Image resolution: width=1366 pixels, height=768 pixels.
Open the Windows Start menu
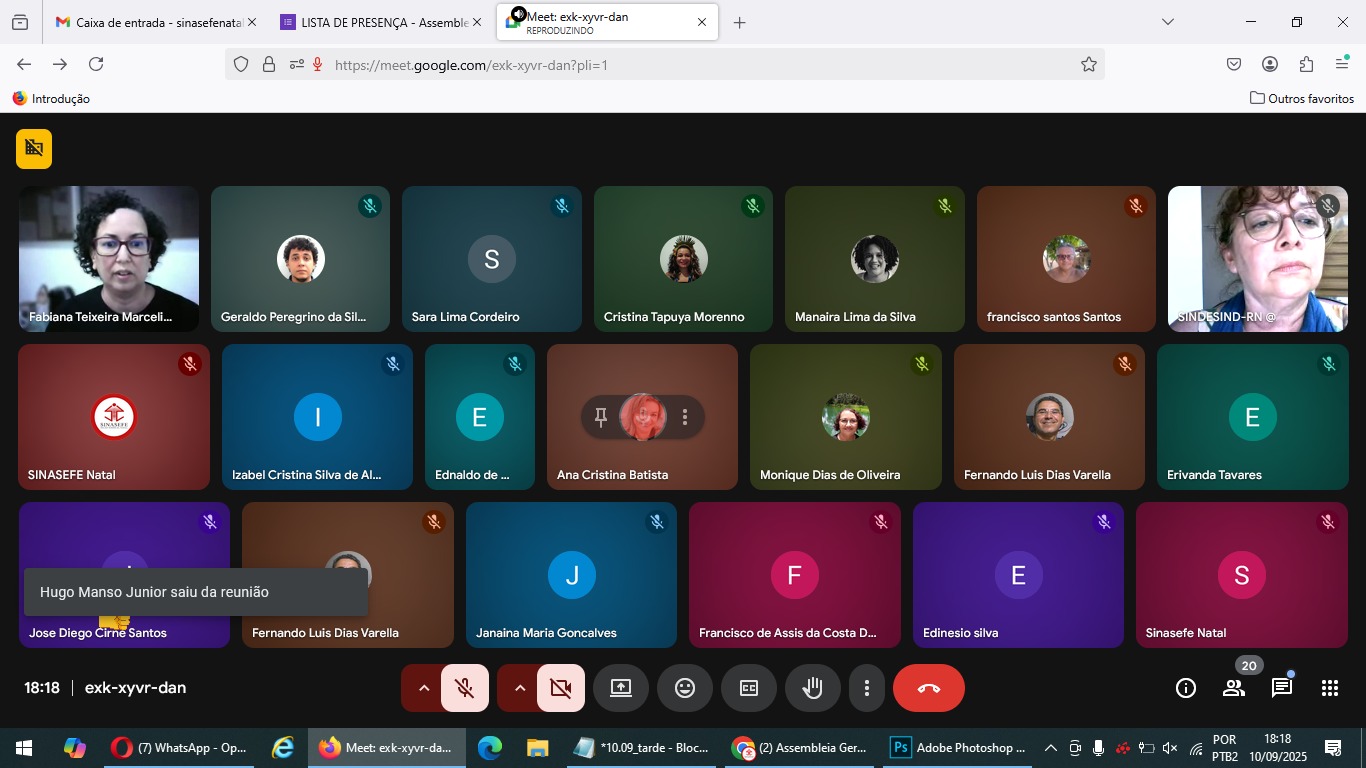coord(24,748)
